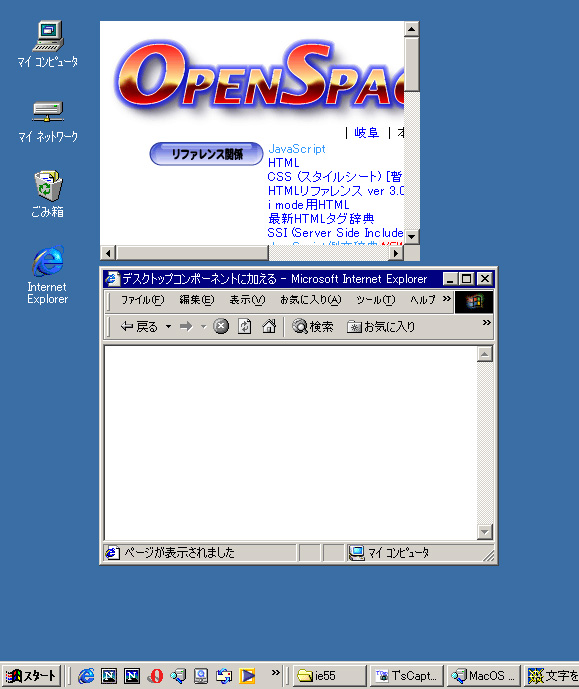The image size is (579, 689).
Task: Click the Windows logo throbber in IE
Action: pos(474,302)
